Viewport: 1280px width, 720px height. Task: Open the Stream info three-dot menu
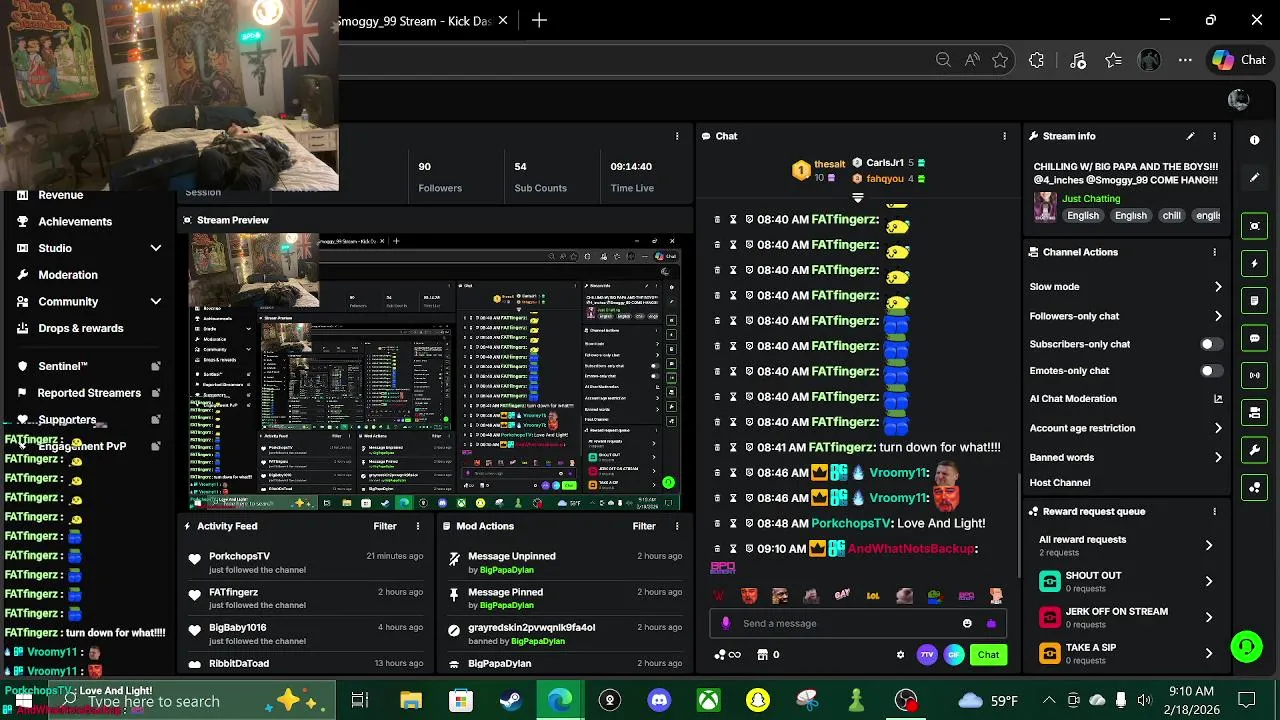click(x=1215, y=136)
